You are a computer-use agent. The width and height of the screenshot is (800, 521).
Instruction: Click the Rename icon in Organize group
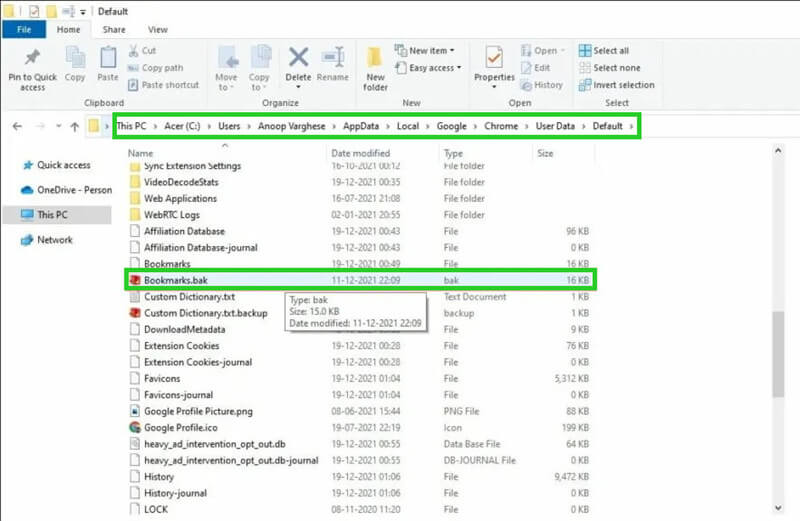[x=333, y=59]
